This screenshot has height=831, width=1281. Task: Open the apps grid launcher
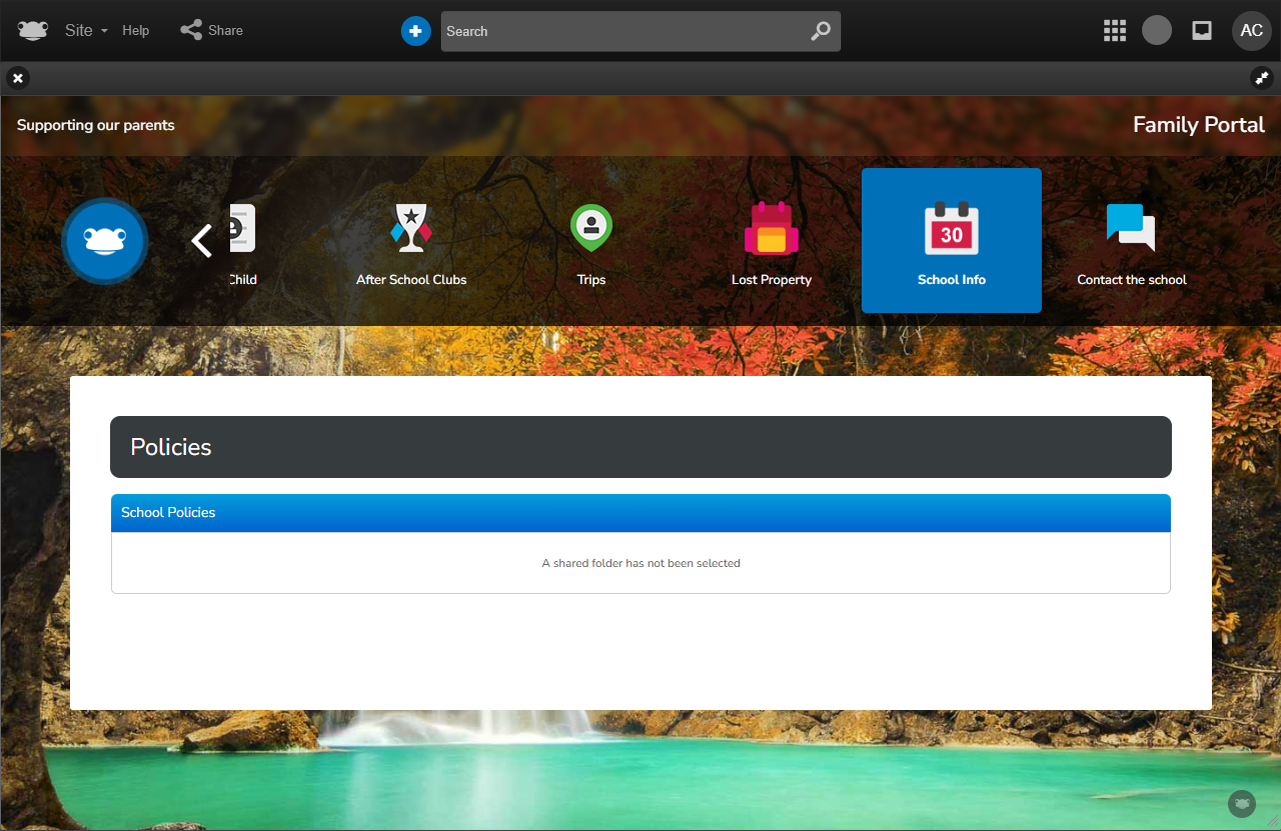1114,31
